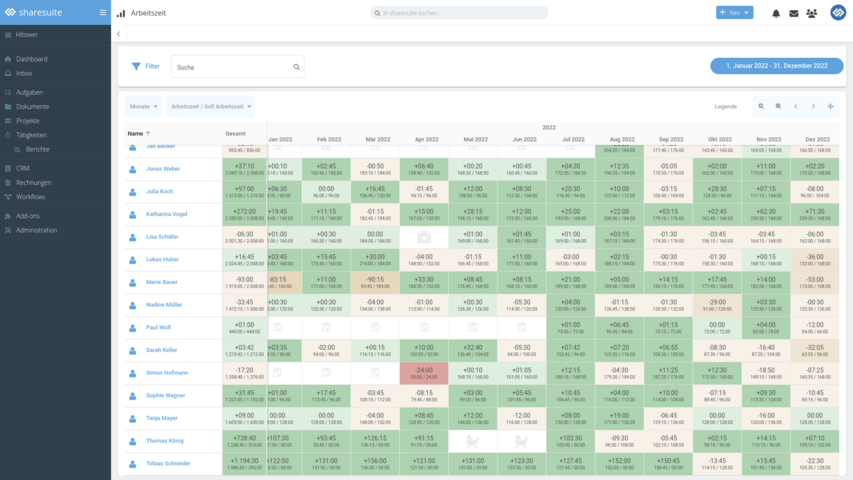Collapse the panel with left chevron
This screenshot has height=480, width=853.
119,34
